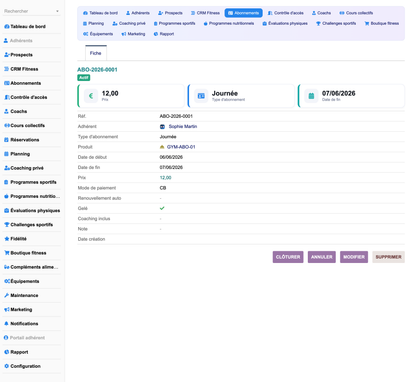Screen dimensions: 416x382
Task: Open Réservations icon in sidebar
Action: point(6,140)
